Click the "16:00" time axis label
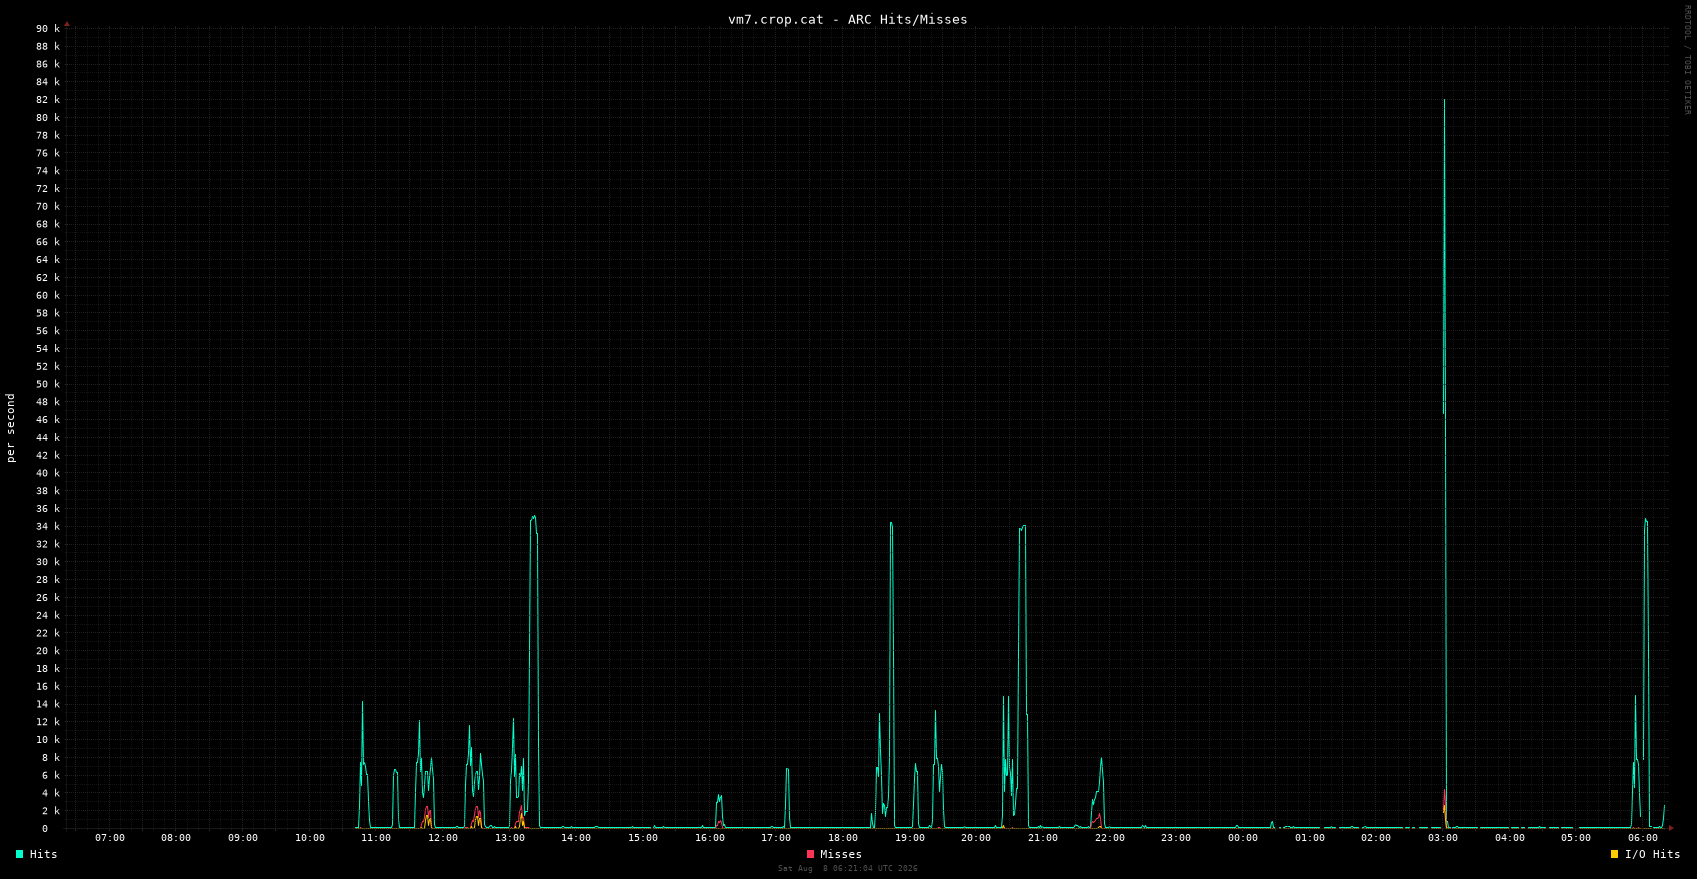The width and height of the screenshot is (1697, 879). pos(710,838)
